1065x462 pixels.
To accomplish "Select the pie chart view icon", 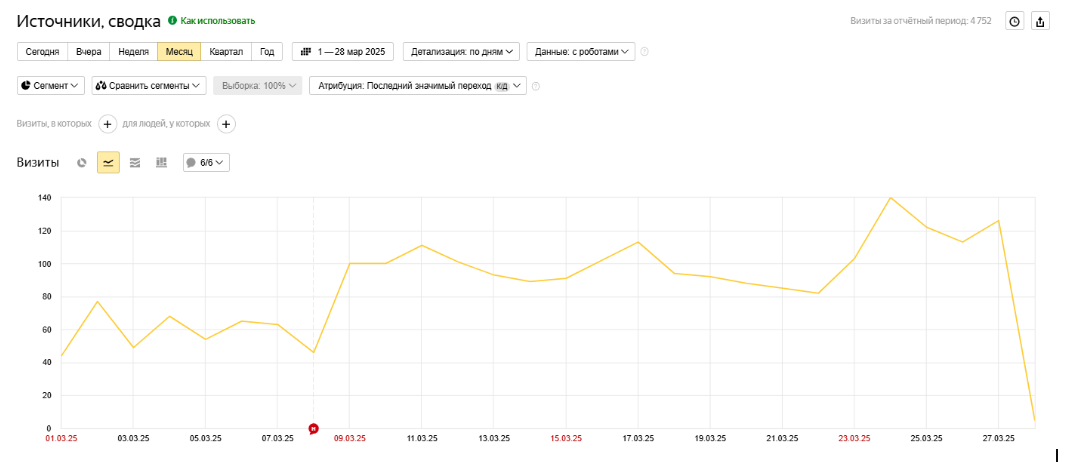I will coord(82,162).
